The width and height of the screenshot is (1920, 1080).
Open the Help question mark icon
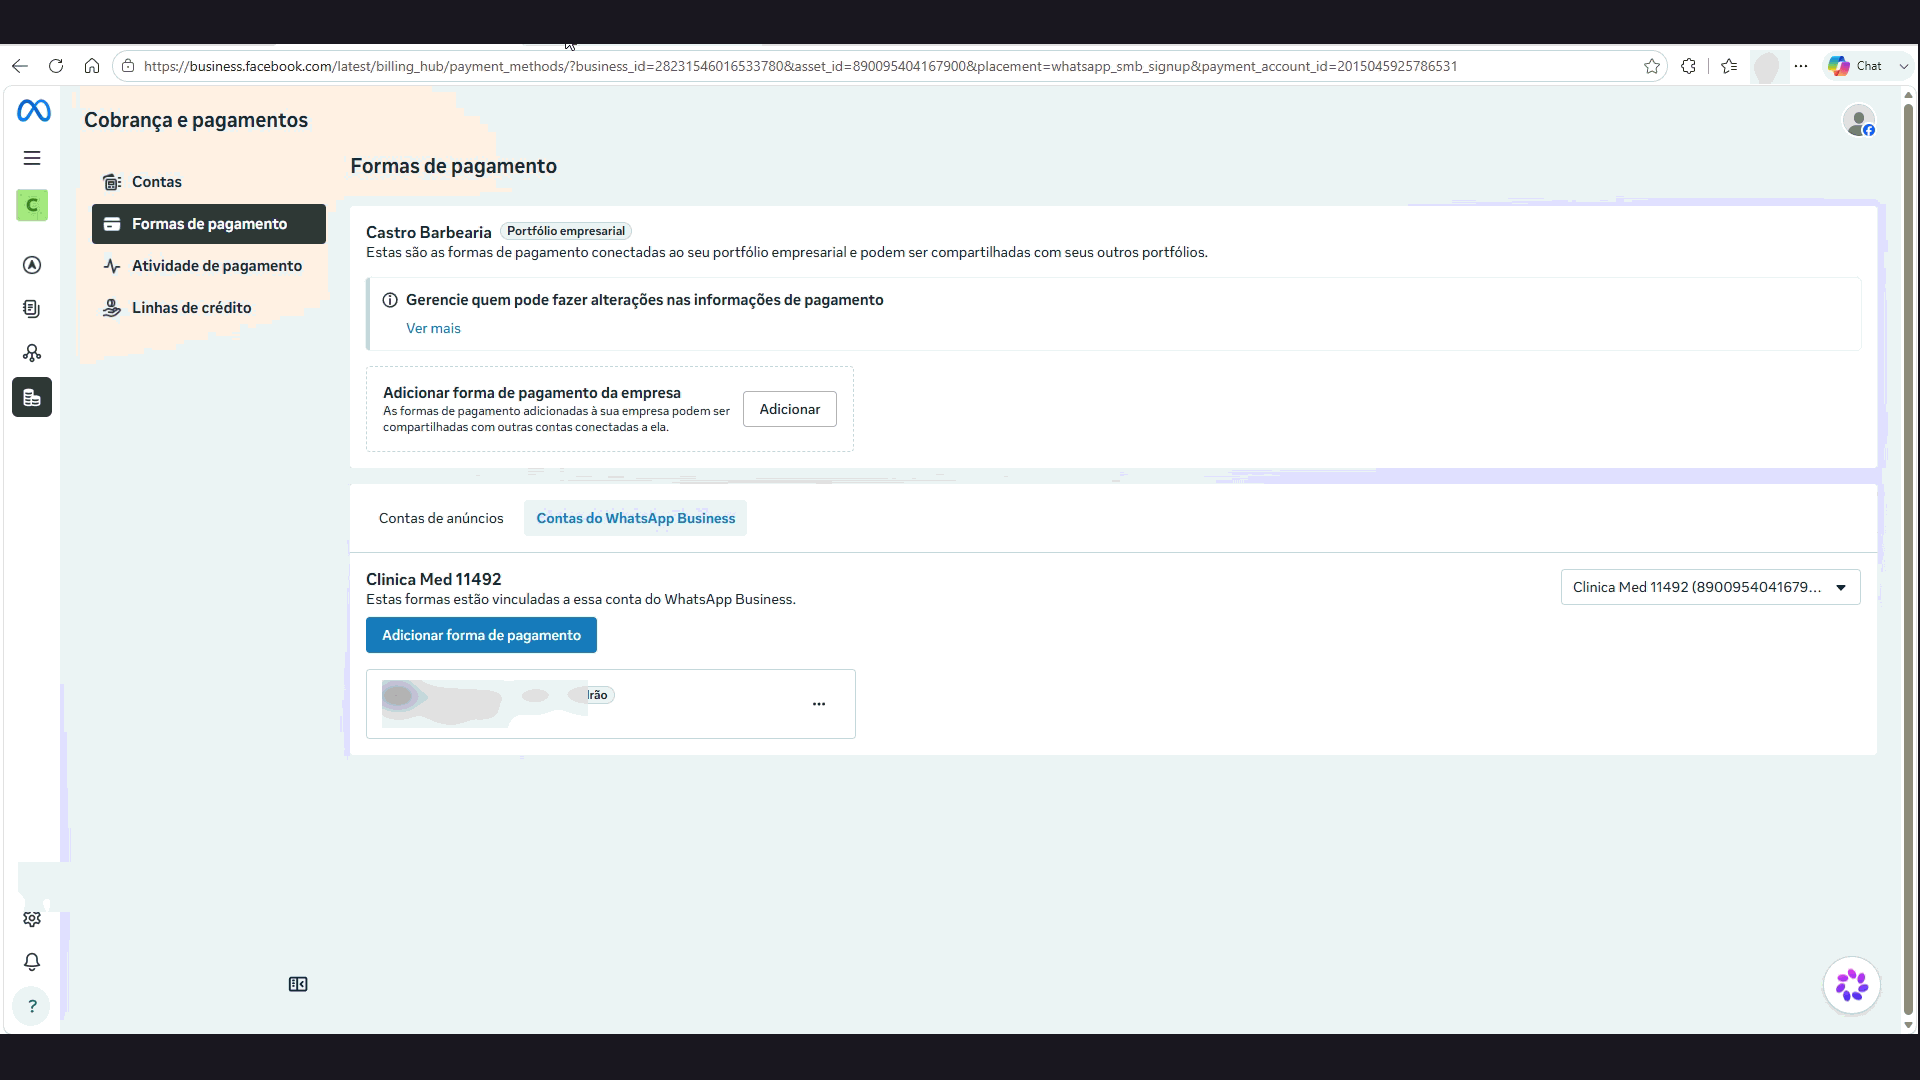point(32,1006)
